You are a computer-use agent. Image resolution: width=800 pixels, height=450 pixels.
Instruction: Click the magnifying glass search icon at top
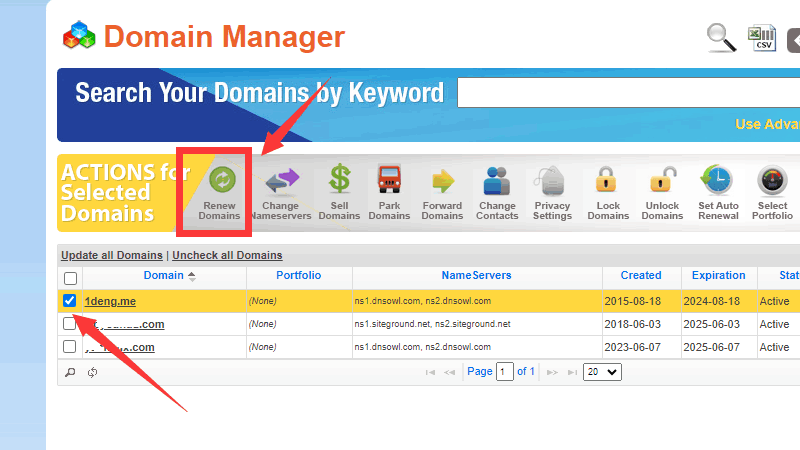point(721,38)
